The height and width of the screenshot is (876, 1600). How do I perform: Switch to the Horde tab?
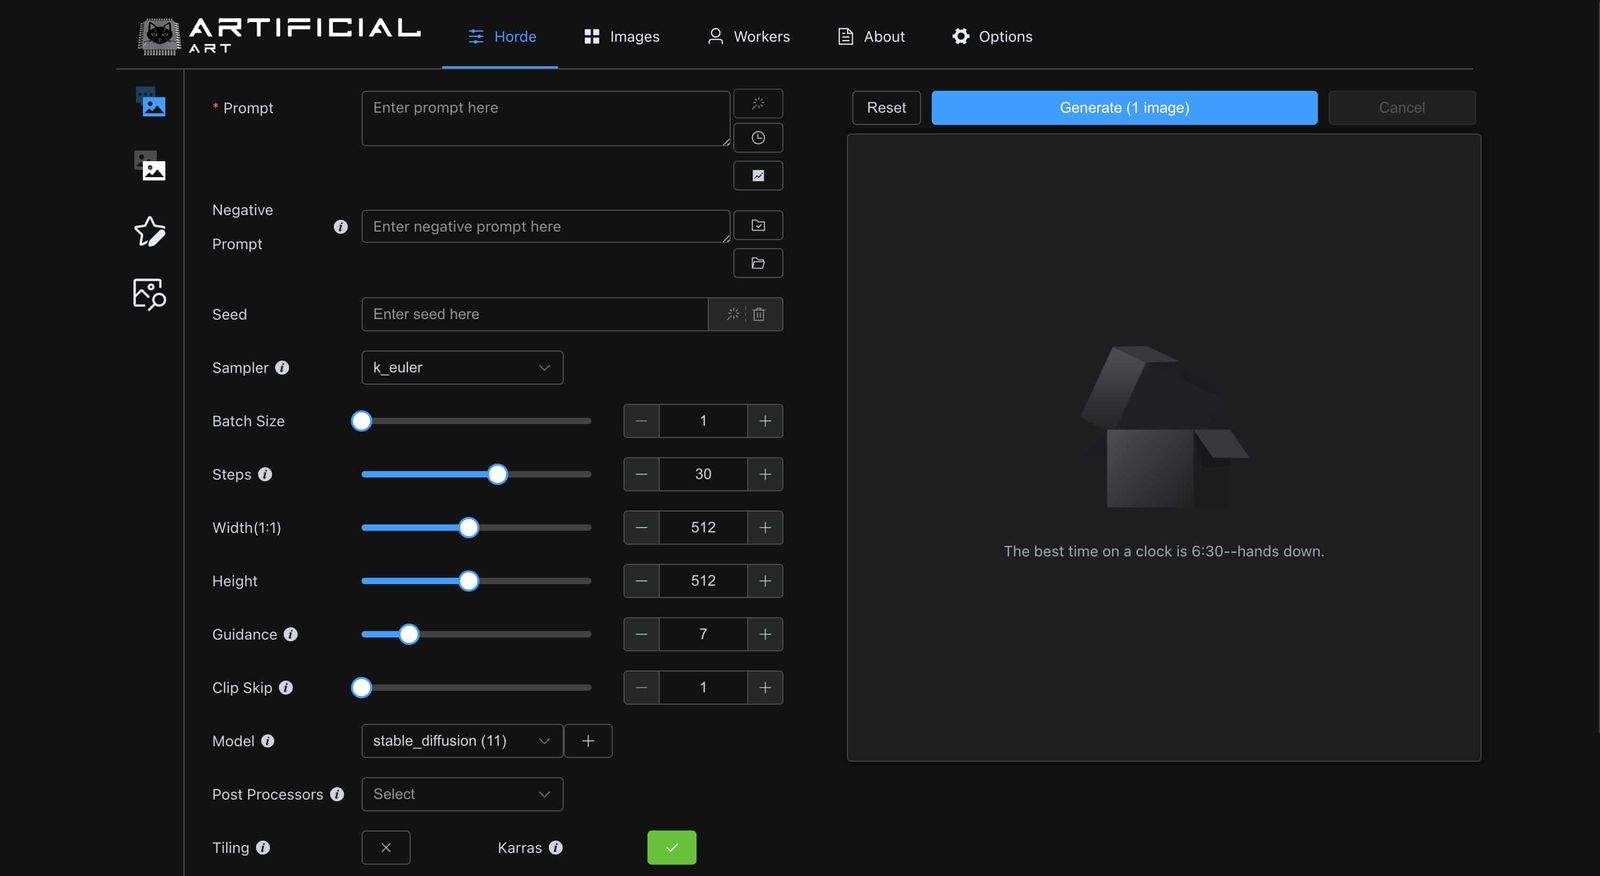(501, 36)
